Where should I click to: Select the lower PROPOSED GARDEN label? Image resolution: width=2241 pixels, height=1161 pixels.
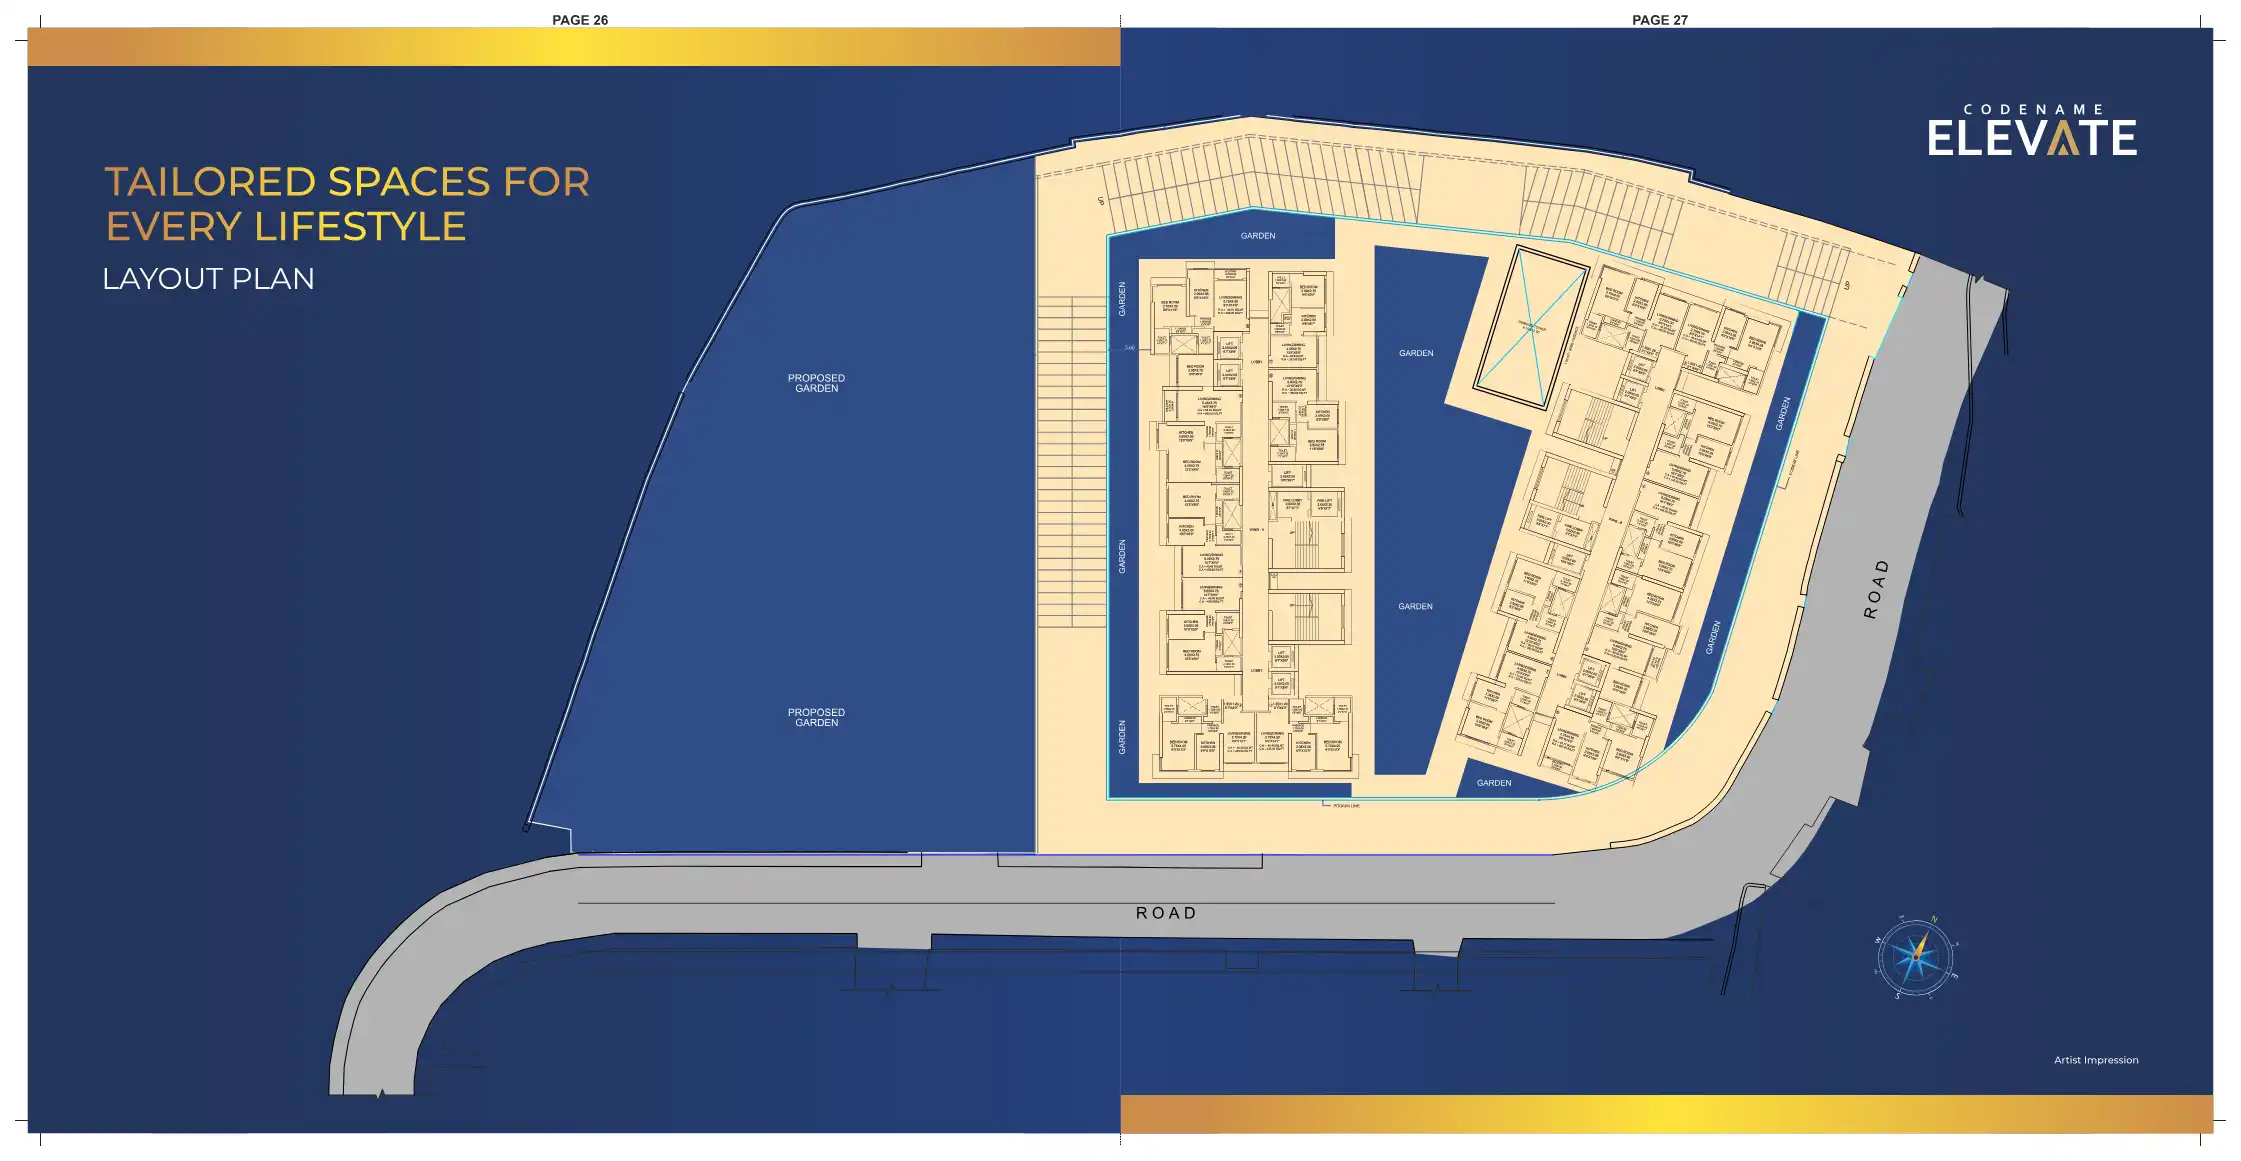point(816,717)
